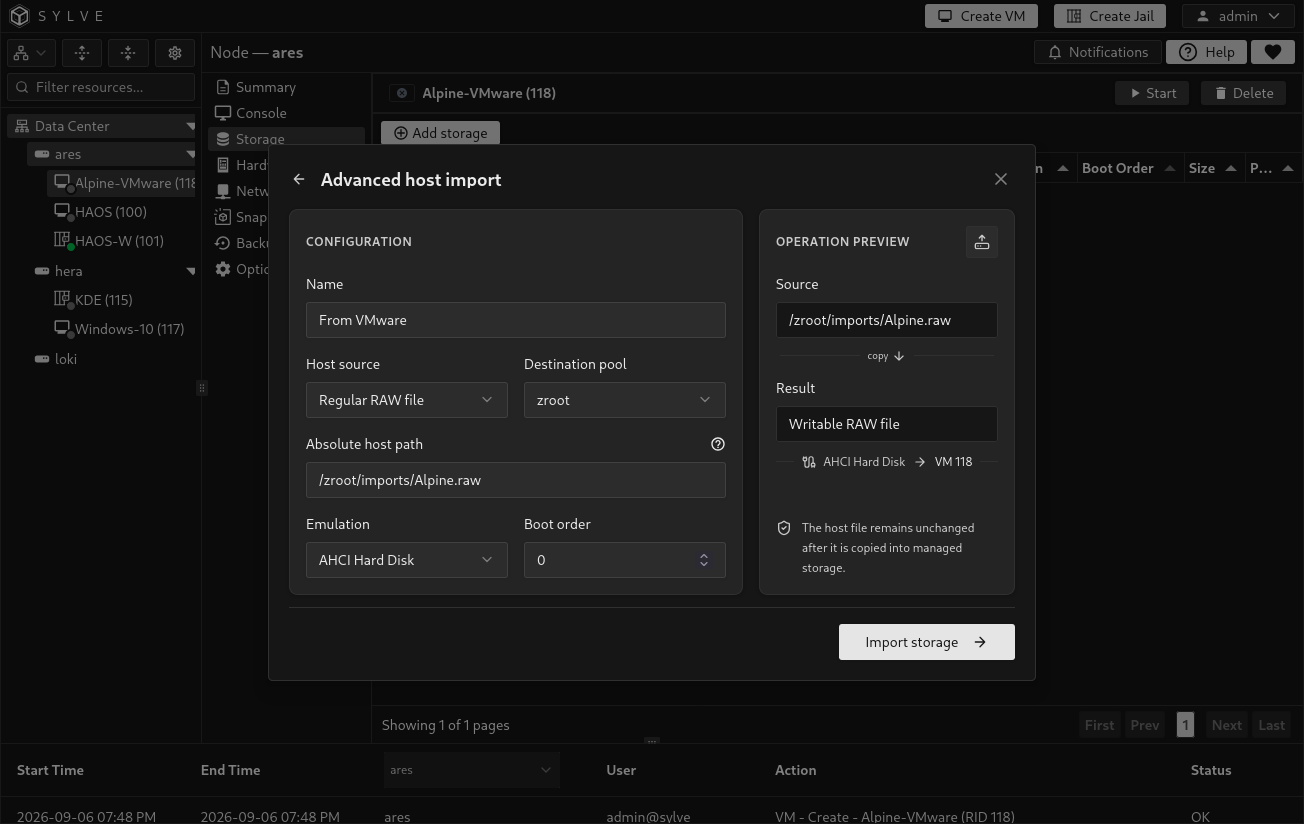
Task: Click the shield icon in the preview note
Action: tap(784, 528)
